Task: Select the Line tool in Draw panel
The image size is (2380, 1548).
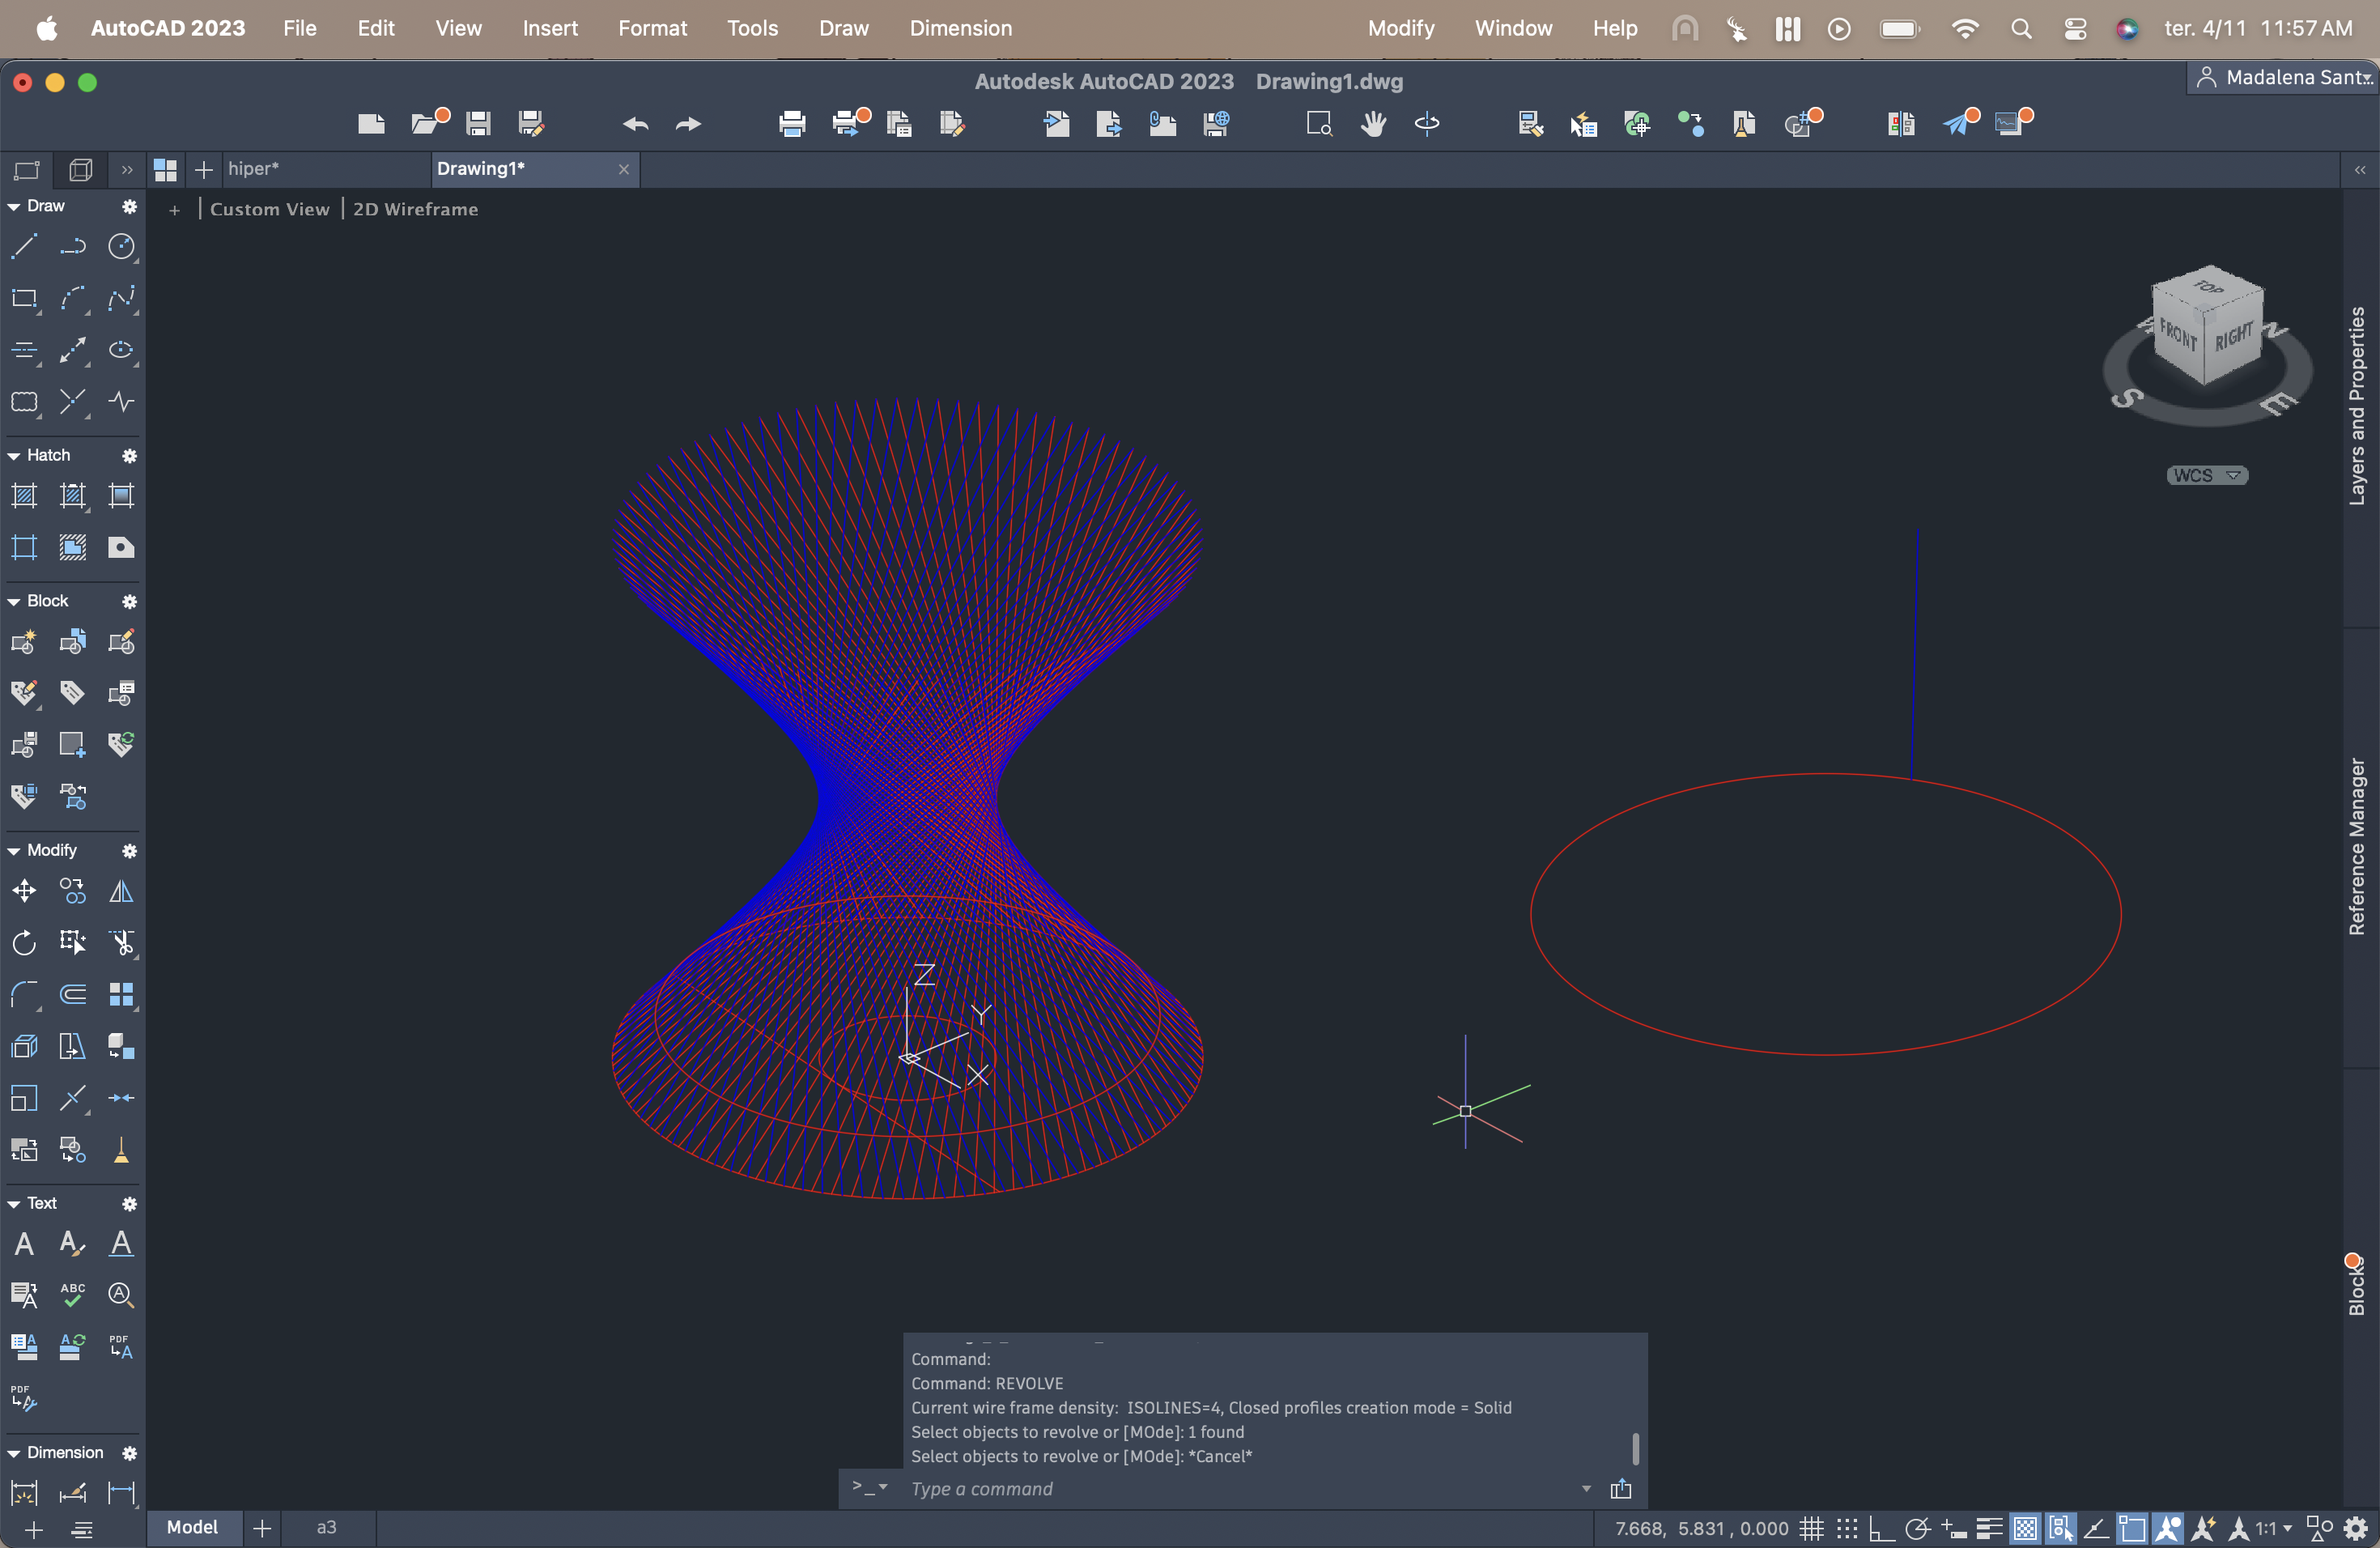Action: [x=24, y=246]
